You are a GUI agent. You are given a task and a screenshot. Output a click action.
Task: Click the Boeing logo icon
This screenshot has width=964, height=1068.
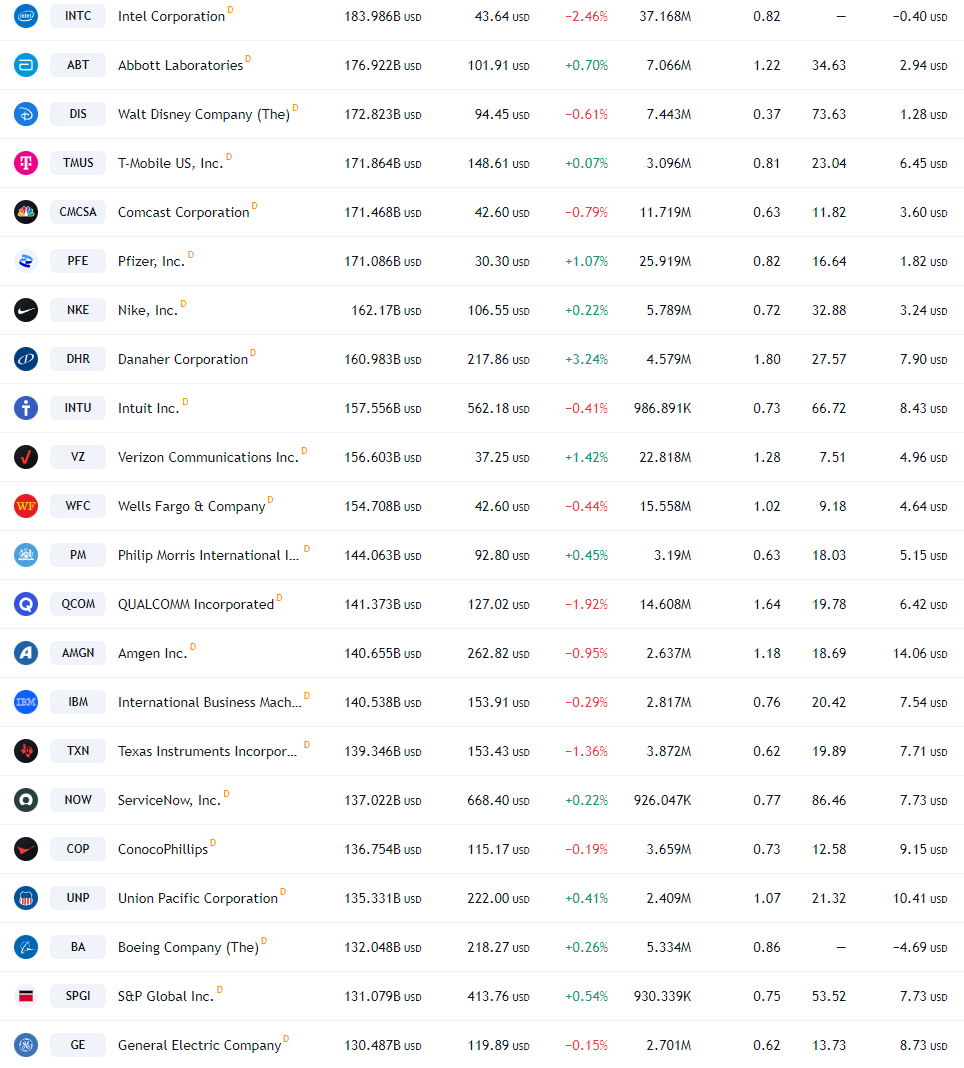(x=26, y=947)
